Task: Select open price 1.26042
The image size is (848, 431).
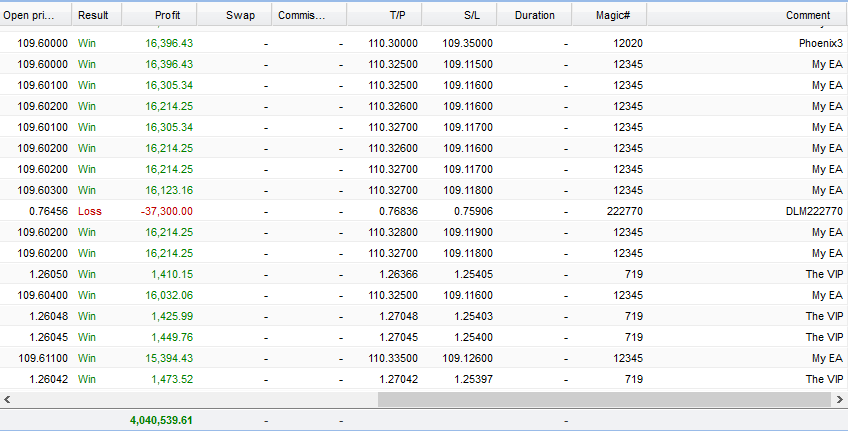Action: coord(49,380)
